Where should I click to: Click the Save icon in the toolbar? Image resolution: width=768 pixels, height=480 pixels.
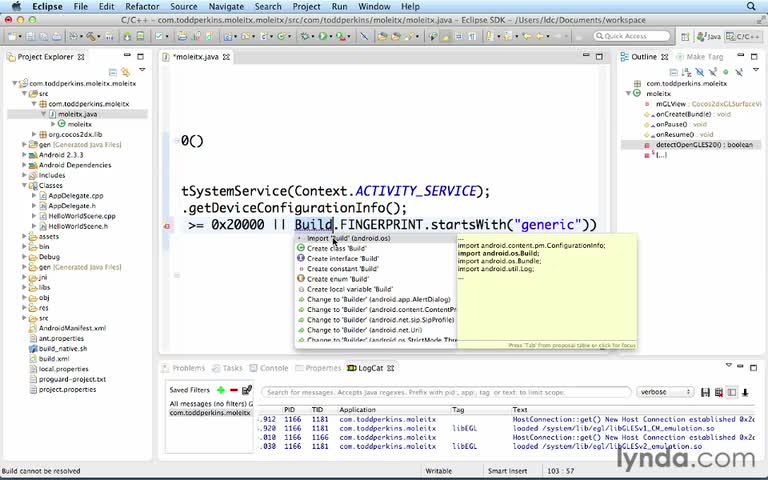point(30,36)
